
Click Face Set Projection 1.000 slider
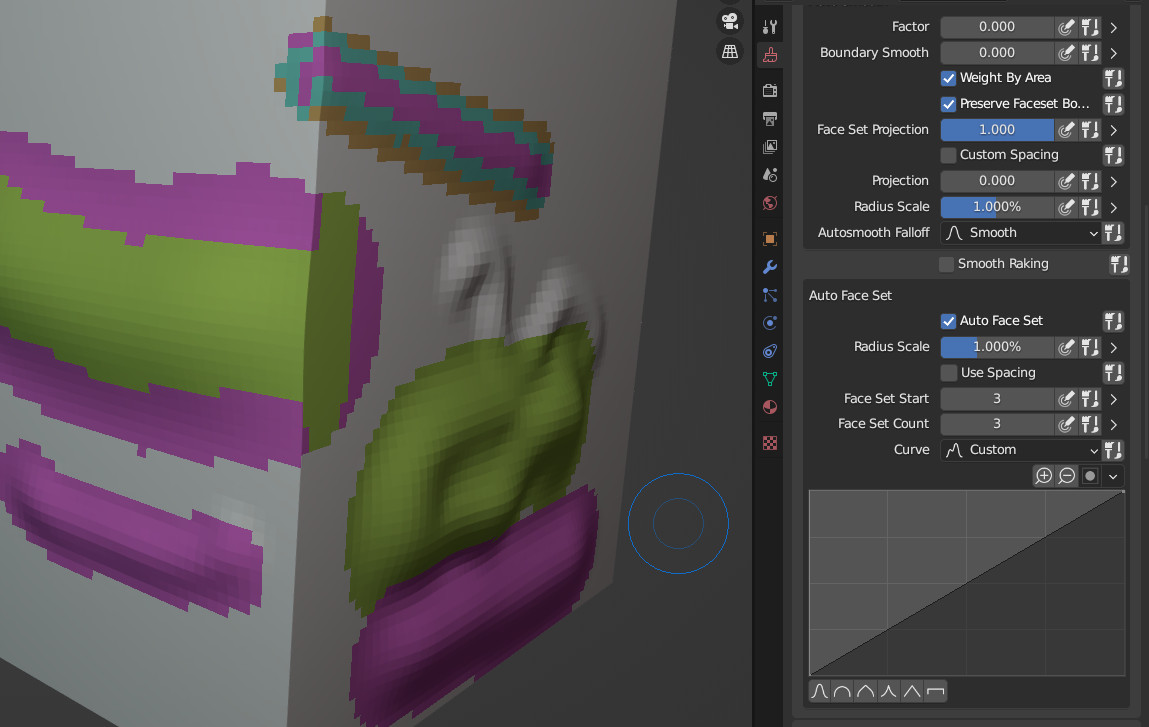pos(997,130)
